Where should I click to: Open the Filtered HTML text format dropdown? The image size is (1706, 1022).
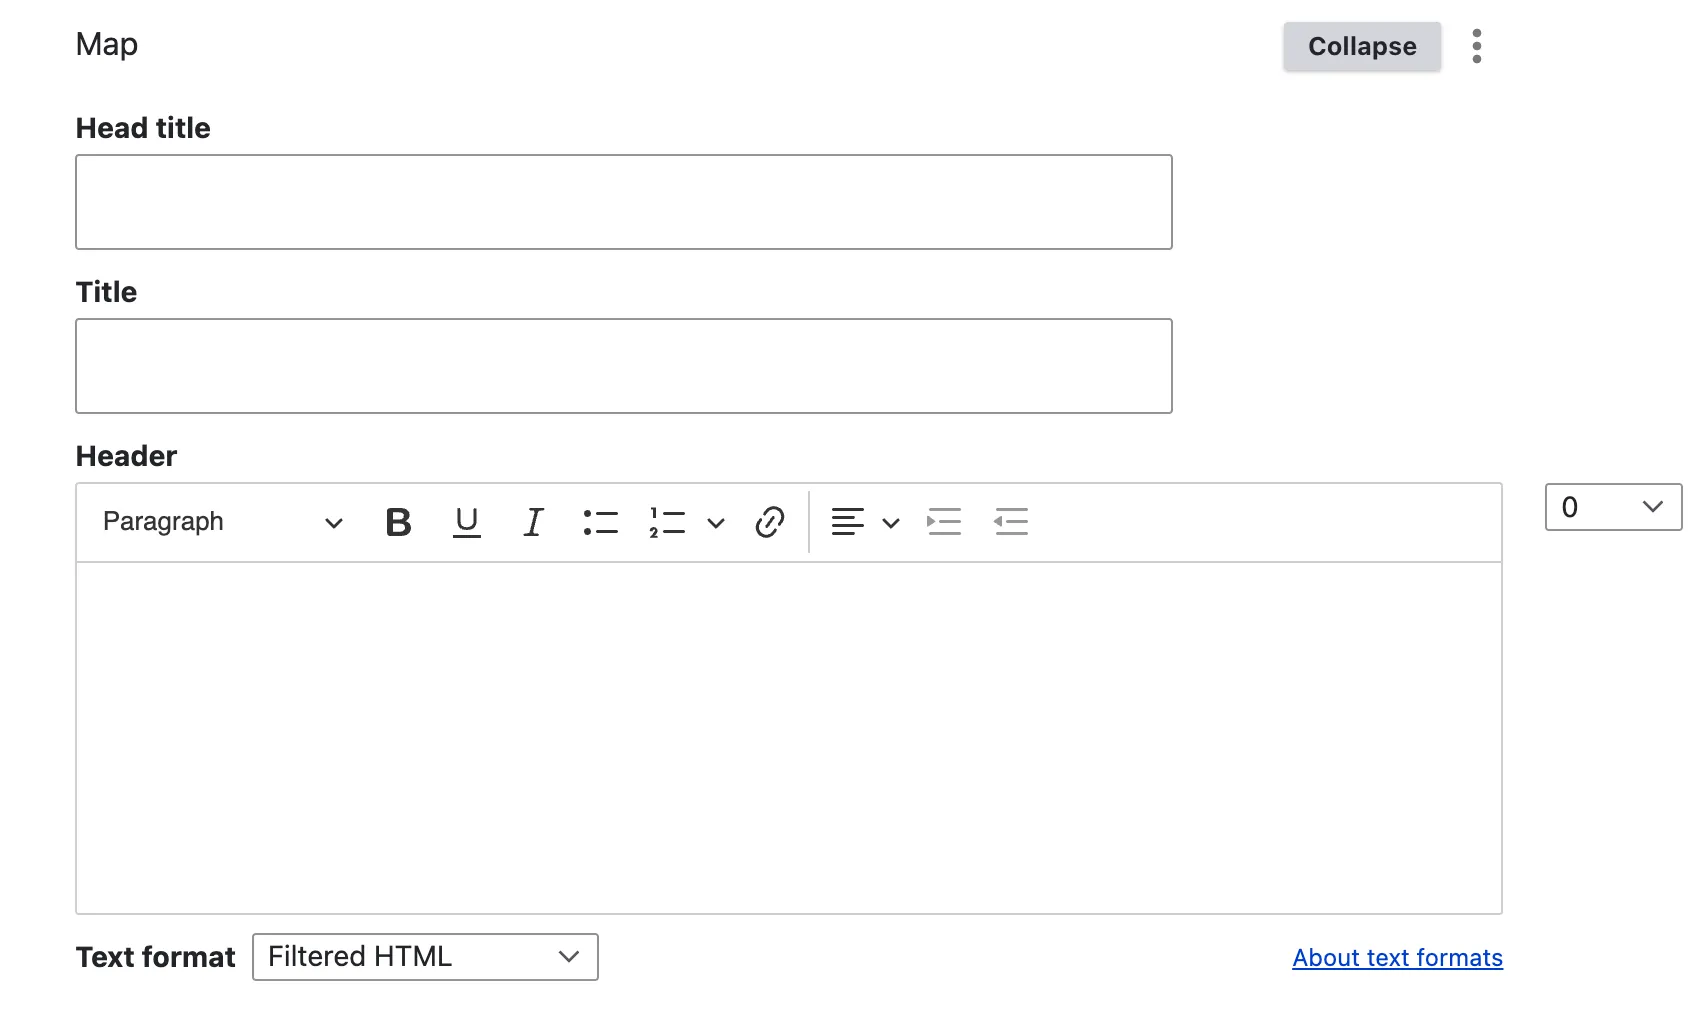pos(425,957)
